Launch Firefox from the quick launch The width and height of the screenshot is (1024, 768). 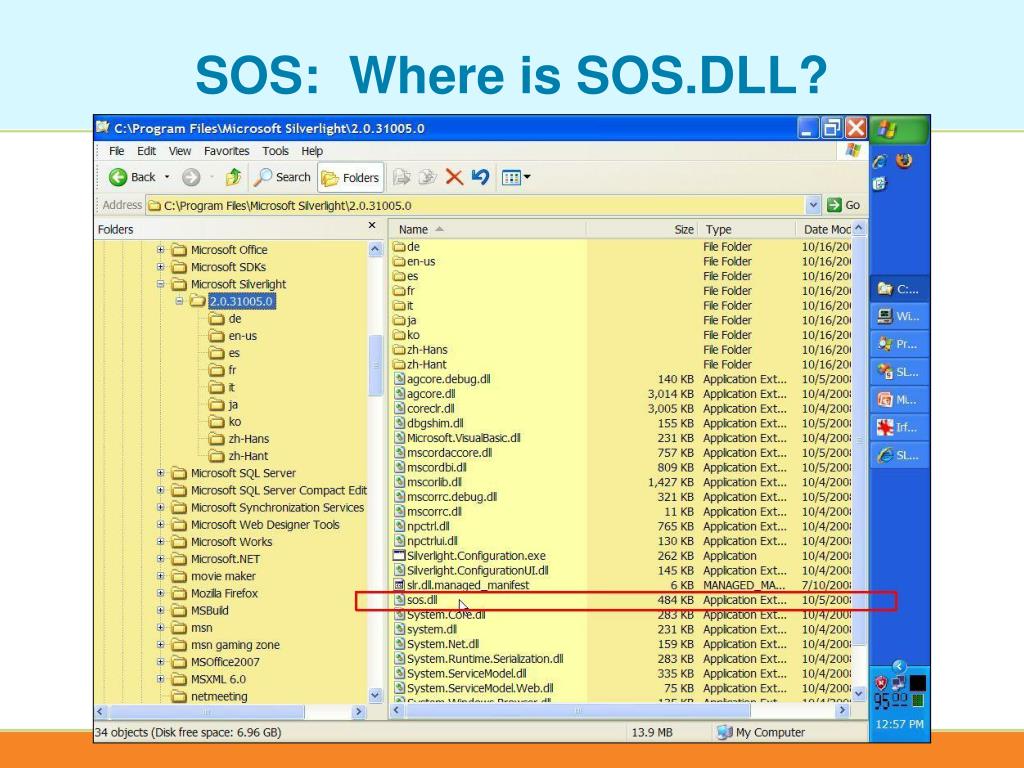tap(904, 161)
